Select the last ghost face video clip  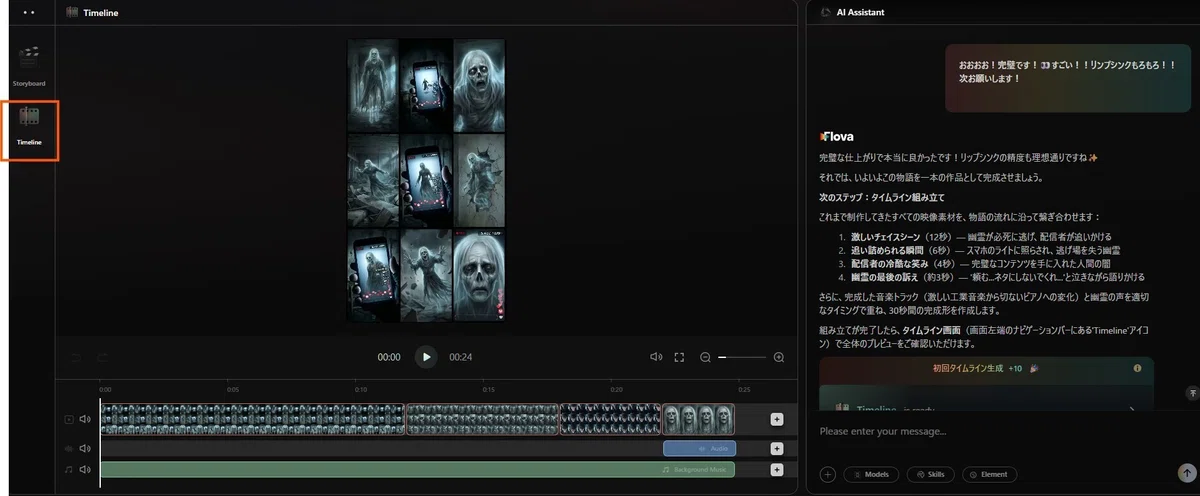pos(698,420)
